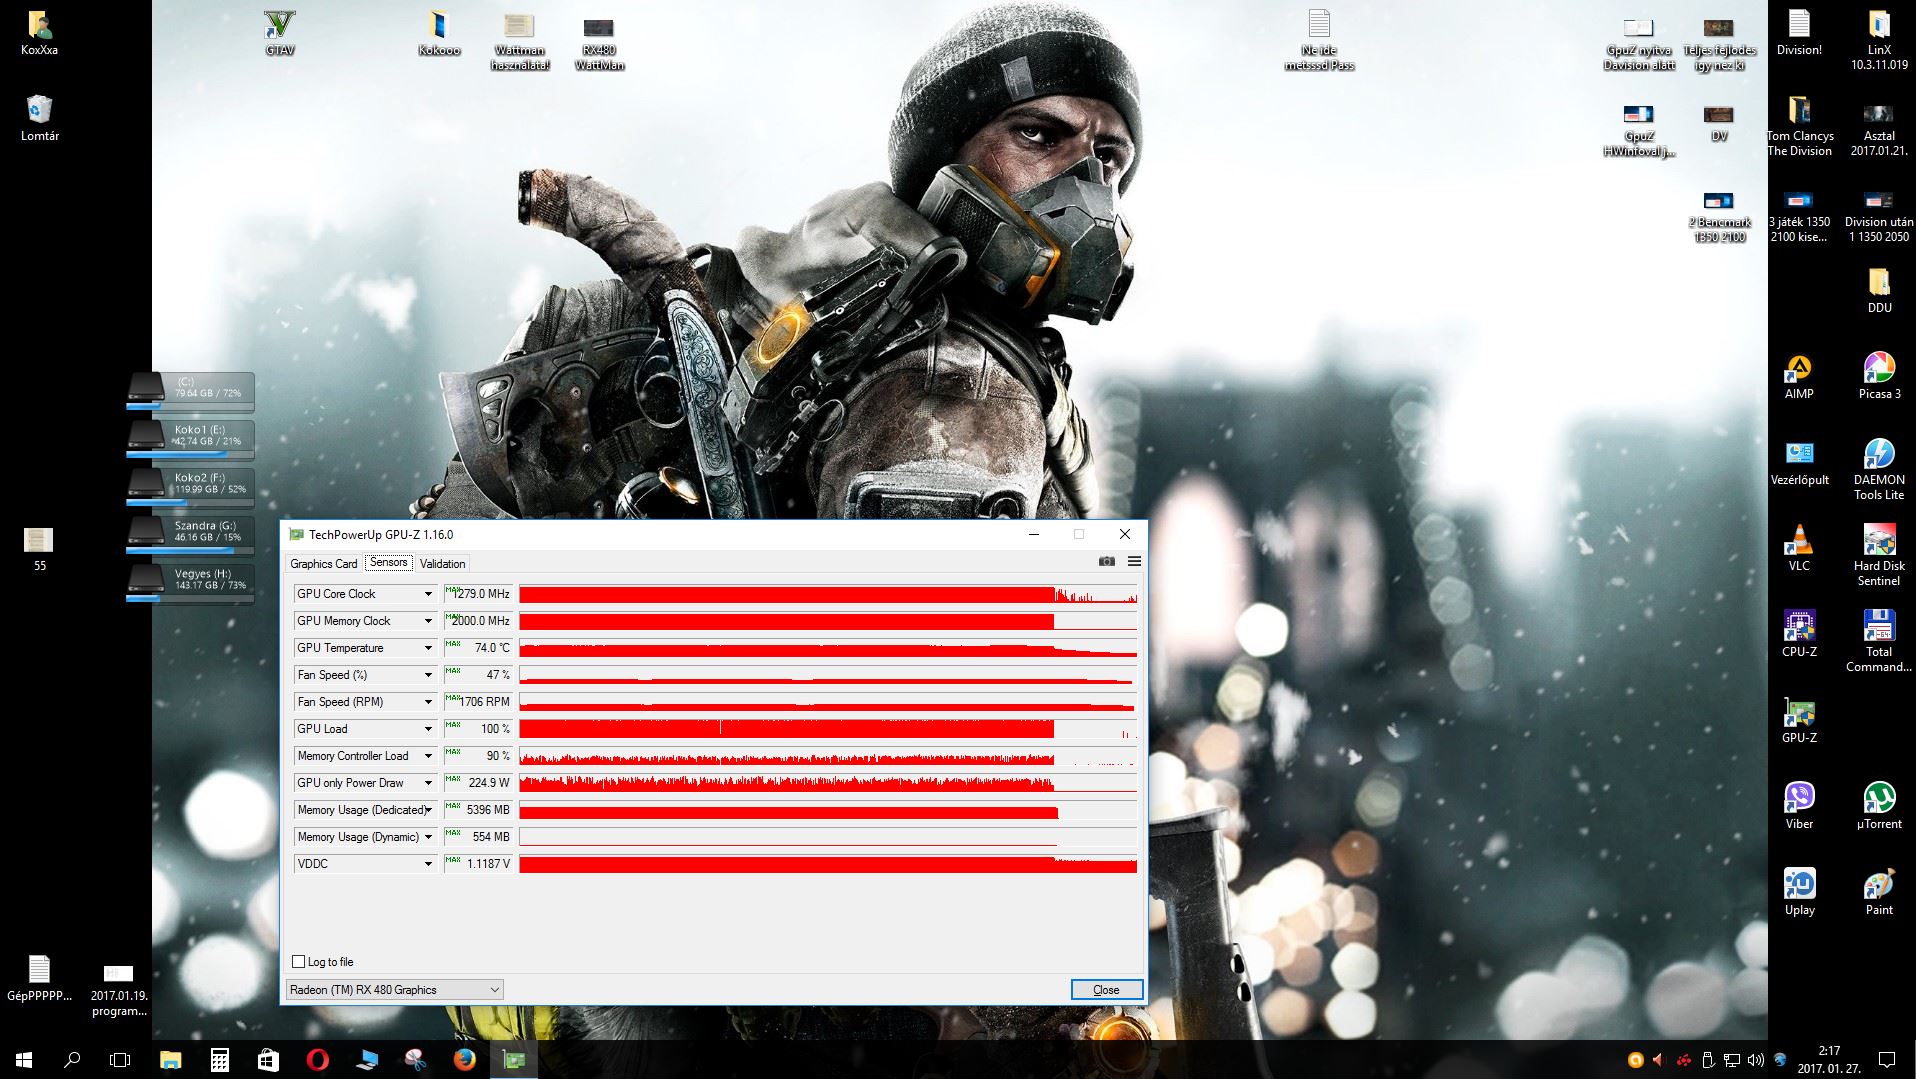1916x1079 pixels.
Task: Launch DAEMON Tools Lite shortcut
Action: [x=1879, y=470]
